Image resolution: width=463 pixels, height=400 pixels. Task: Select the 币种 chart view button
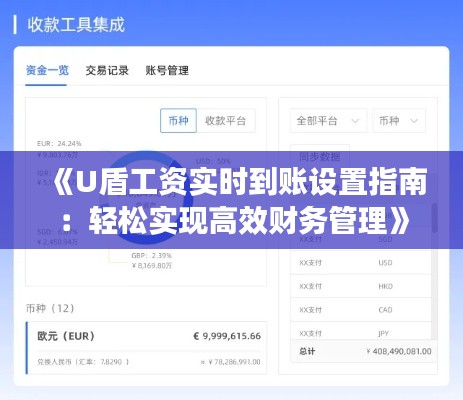click(178, 121)
